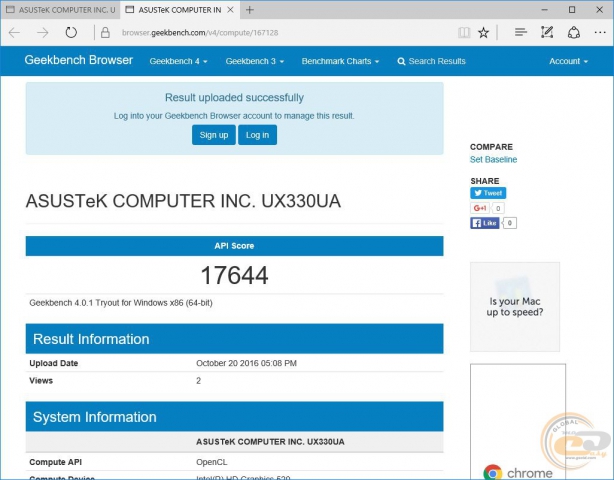Screen dimensions: 614x480
Task: Click the ASUSTeK COMPUTER INC. UX330UA page heading
Action: coord(183,201)
